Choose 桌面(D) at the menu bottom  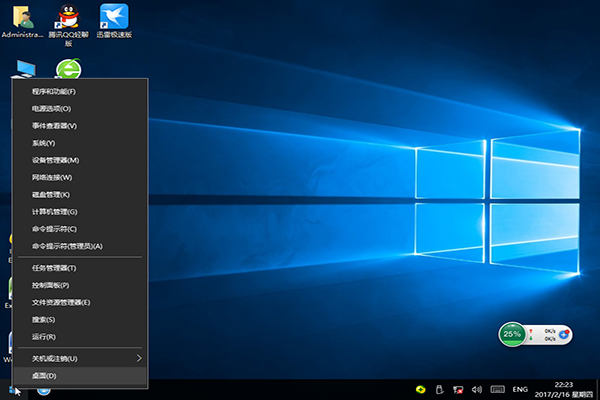[44, 375]
